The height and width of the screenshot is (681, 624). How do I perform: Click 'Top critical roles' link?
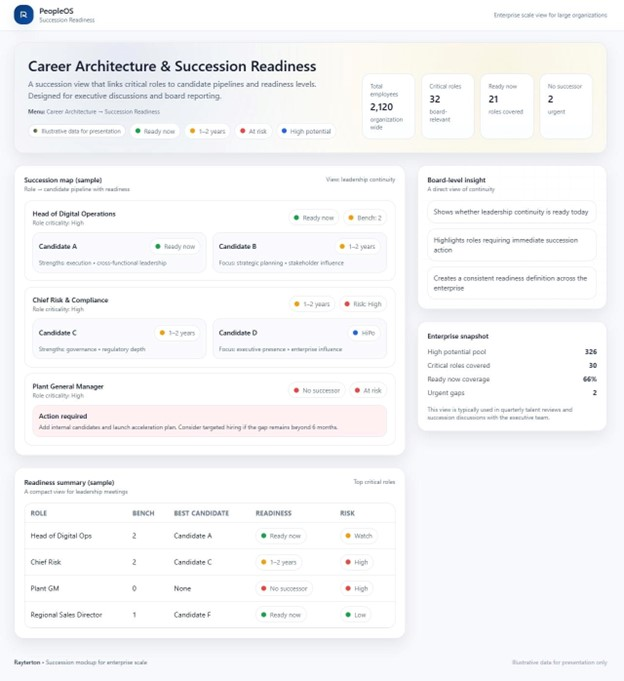tap(374, 482)
